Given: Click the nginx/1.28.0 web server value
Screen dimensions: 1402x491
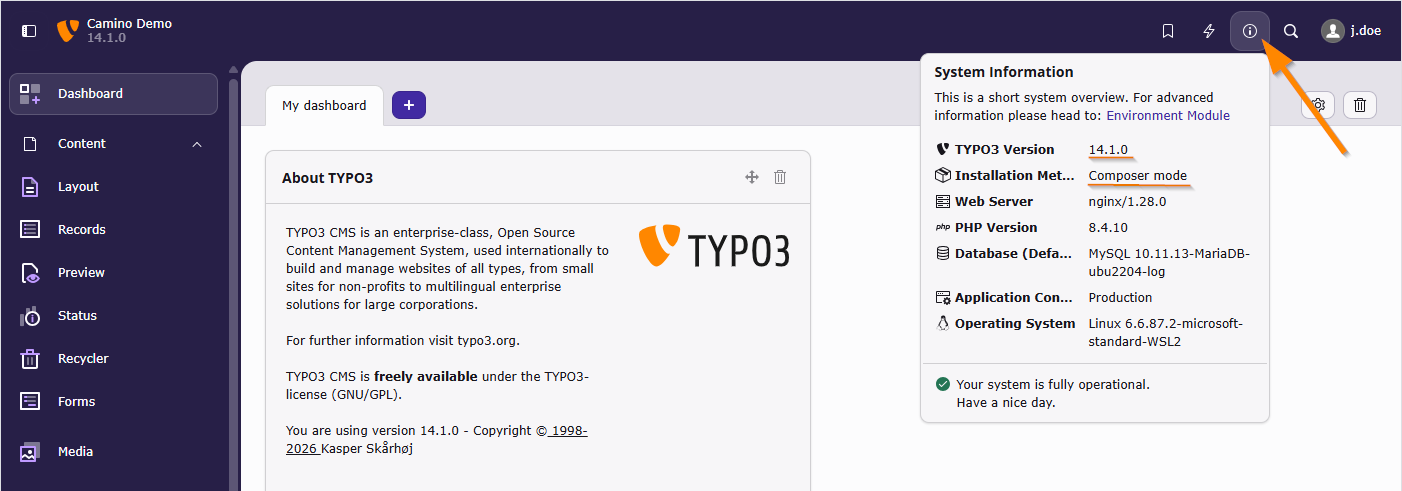Looking at the screenshot, I should [1127, 201].
